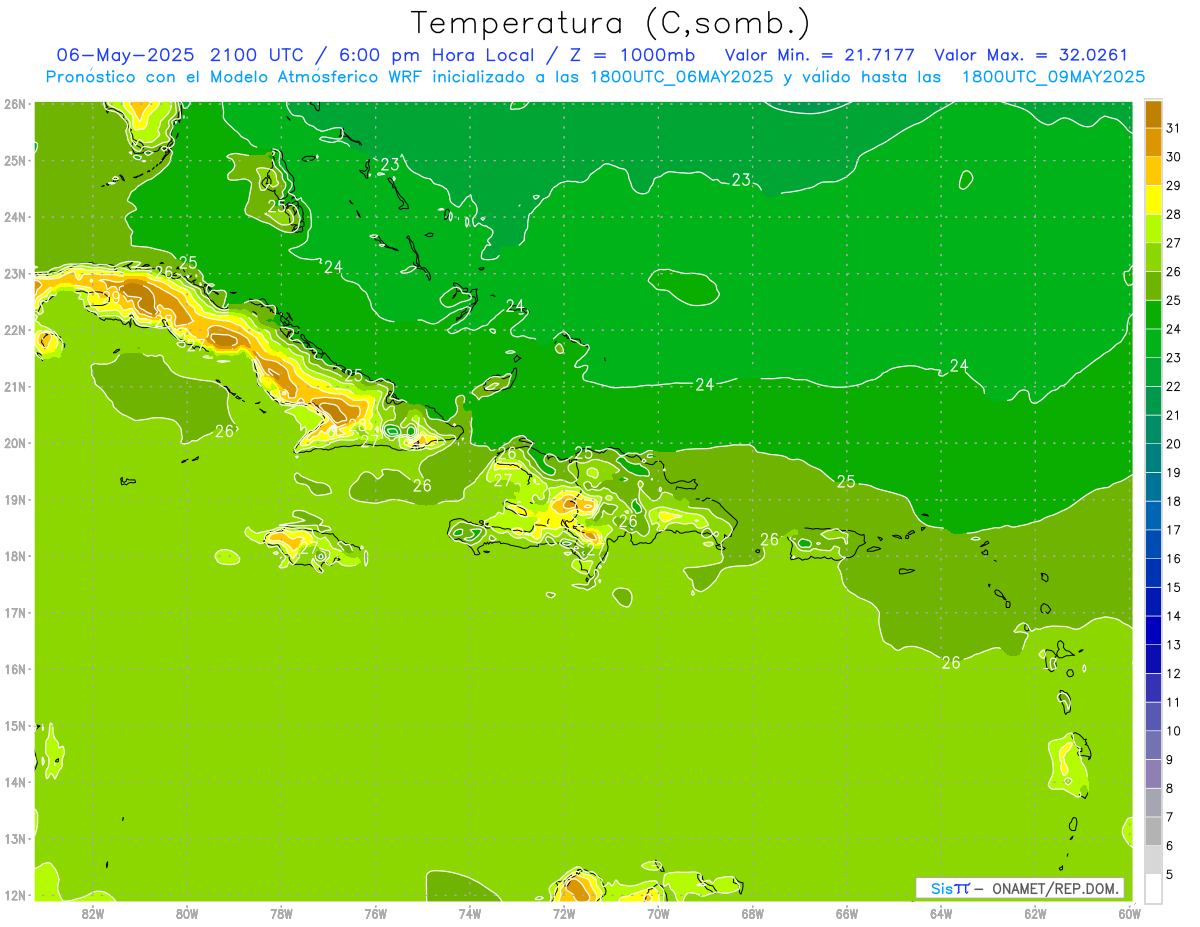The width and height of the screenshot is (1200, 927).
Task: Click the 13N latitude axis label
Action: (x=14, y=838)
